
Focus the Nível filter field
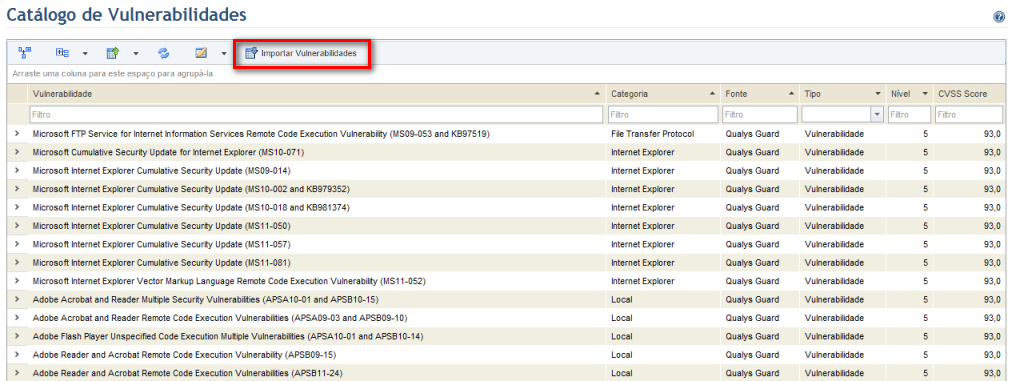(909, 114)
